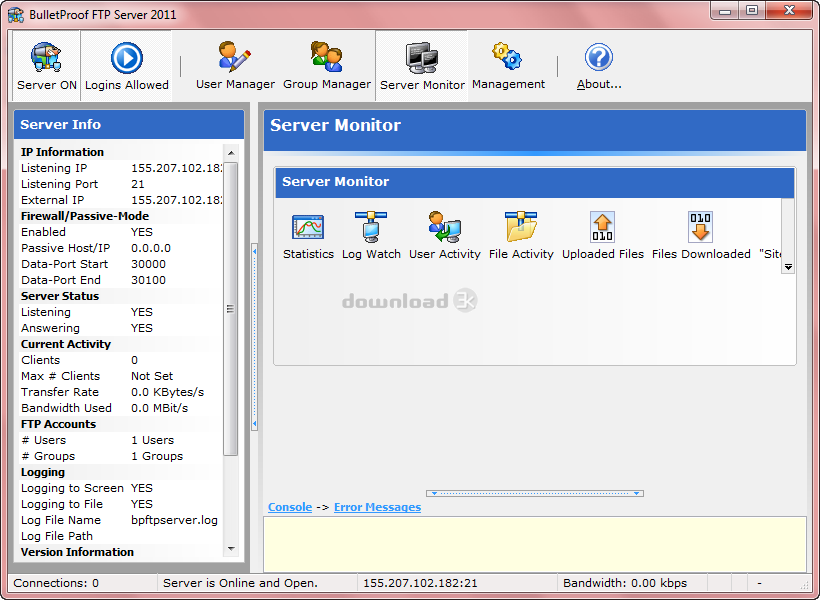820x600 pixels.
Task: Open the Files Downloaded monitor
Action: pyautogui.click(x=701, y=236)
